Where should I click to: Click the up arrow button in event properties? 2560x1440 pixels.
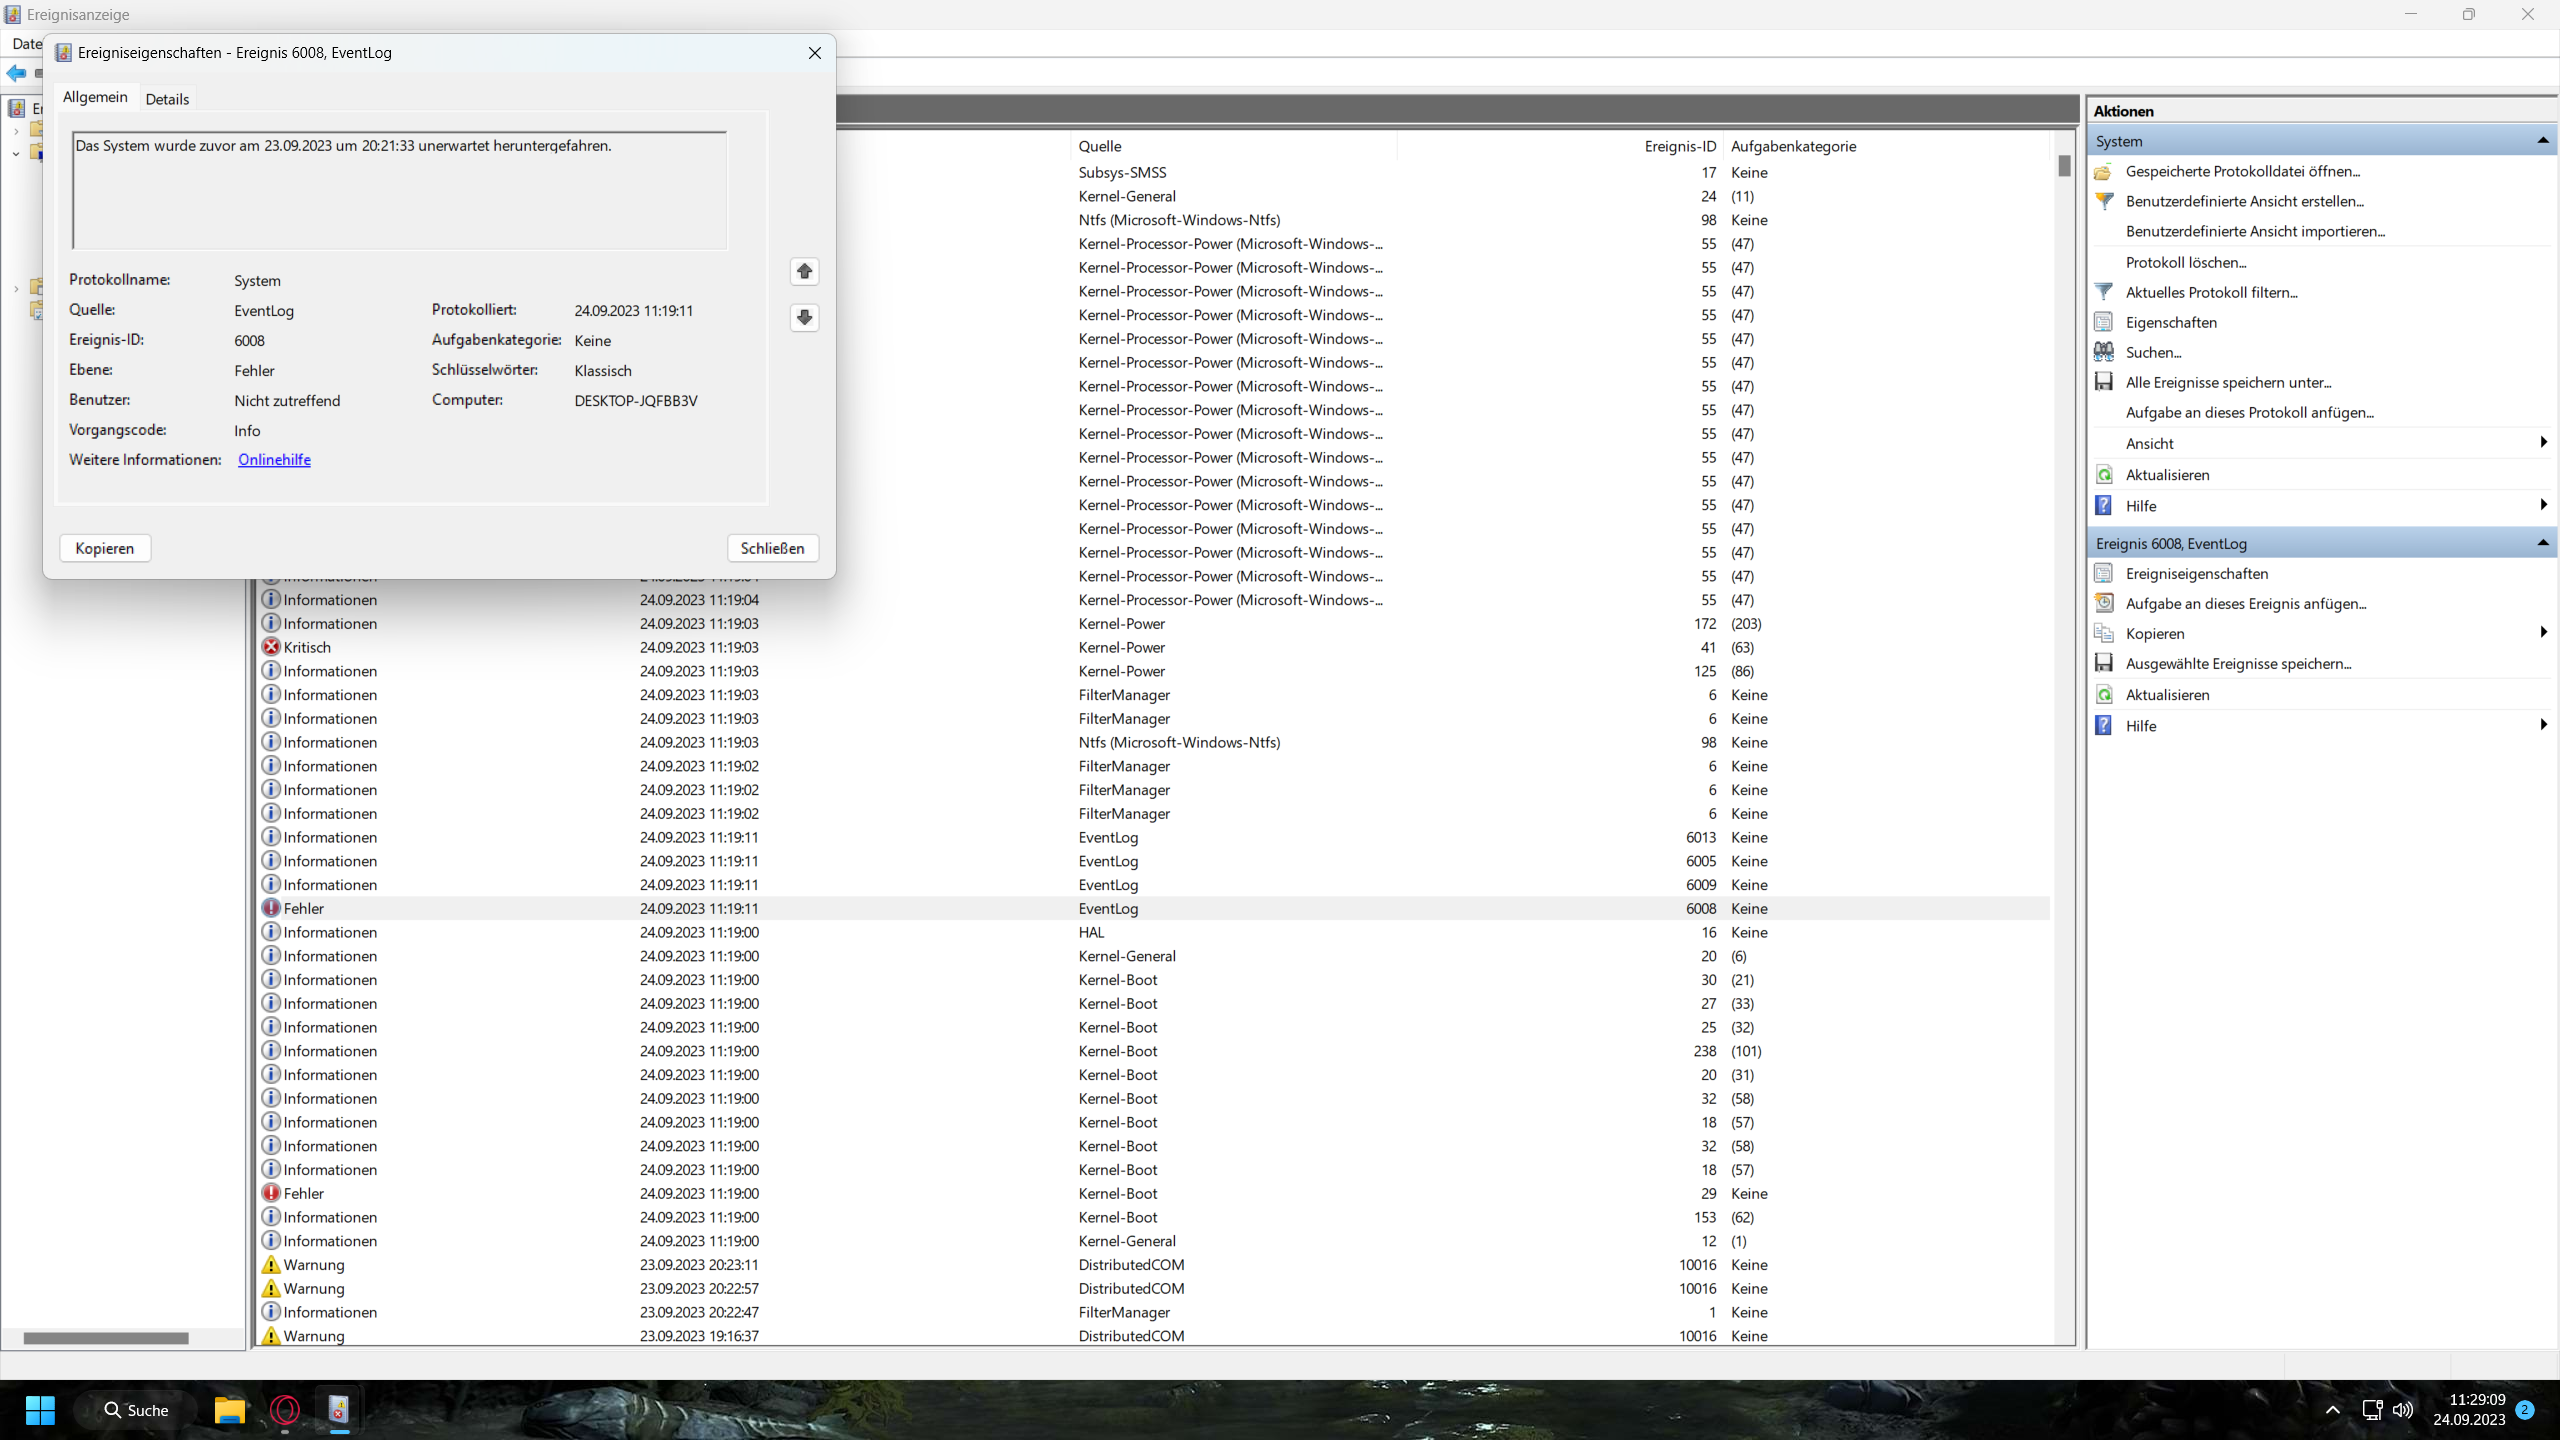[x=804, y=272]
